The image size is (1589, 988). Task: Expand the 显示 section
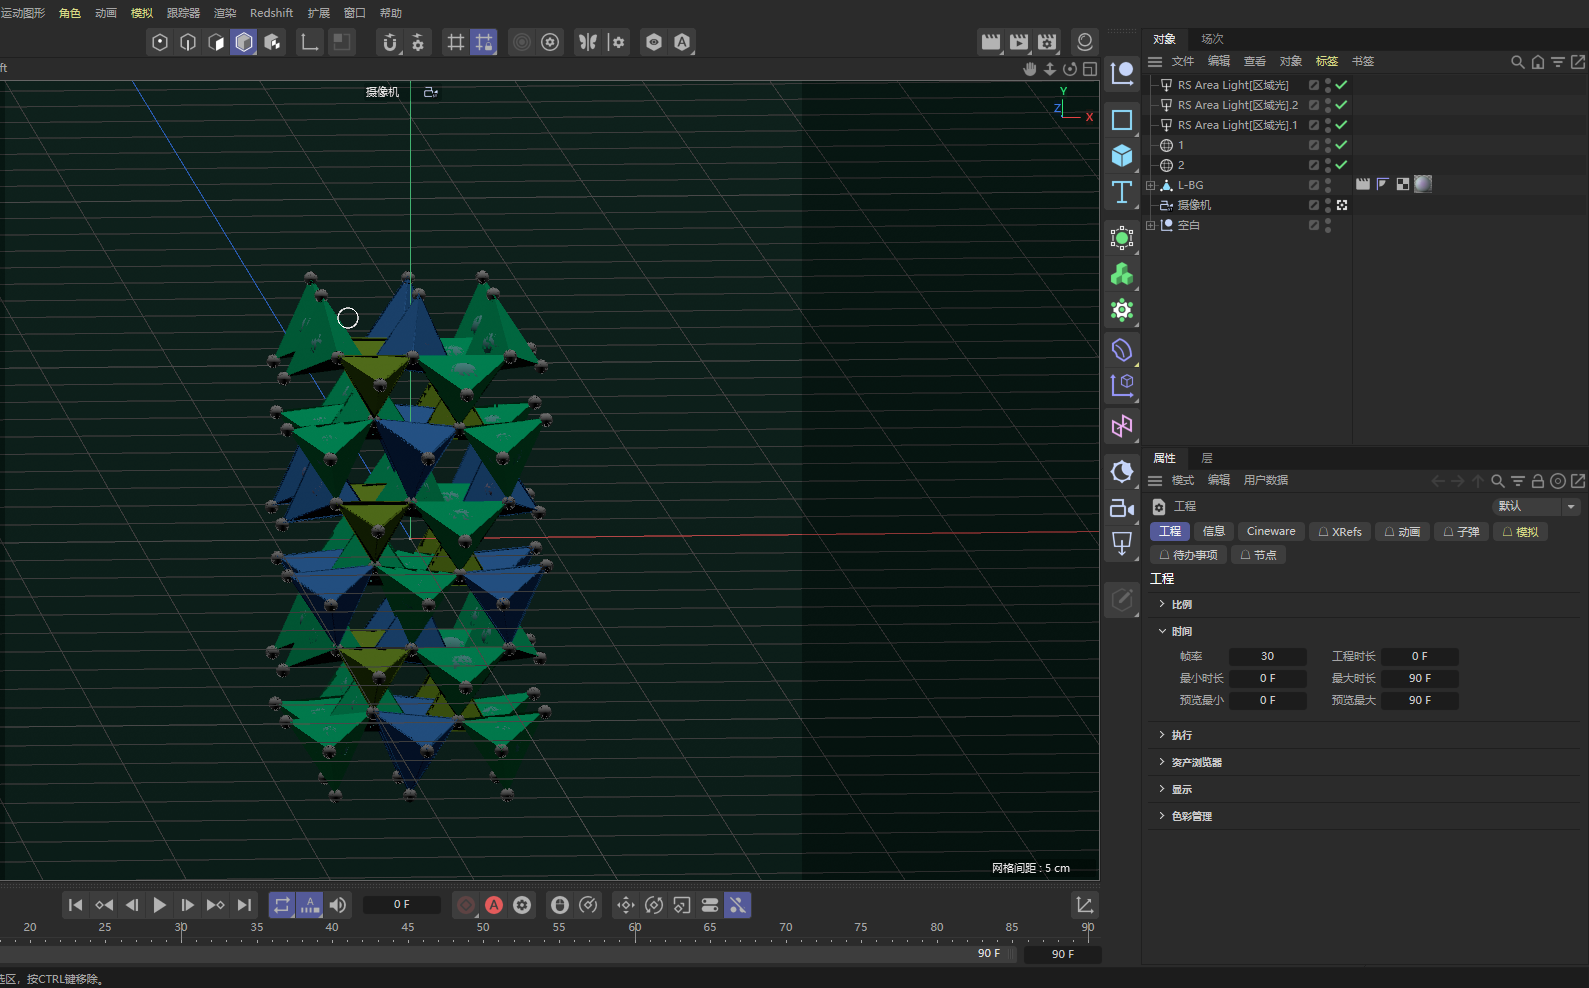tap(1162, 789)
